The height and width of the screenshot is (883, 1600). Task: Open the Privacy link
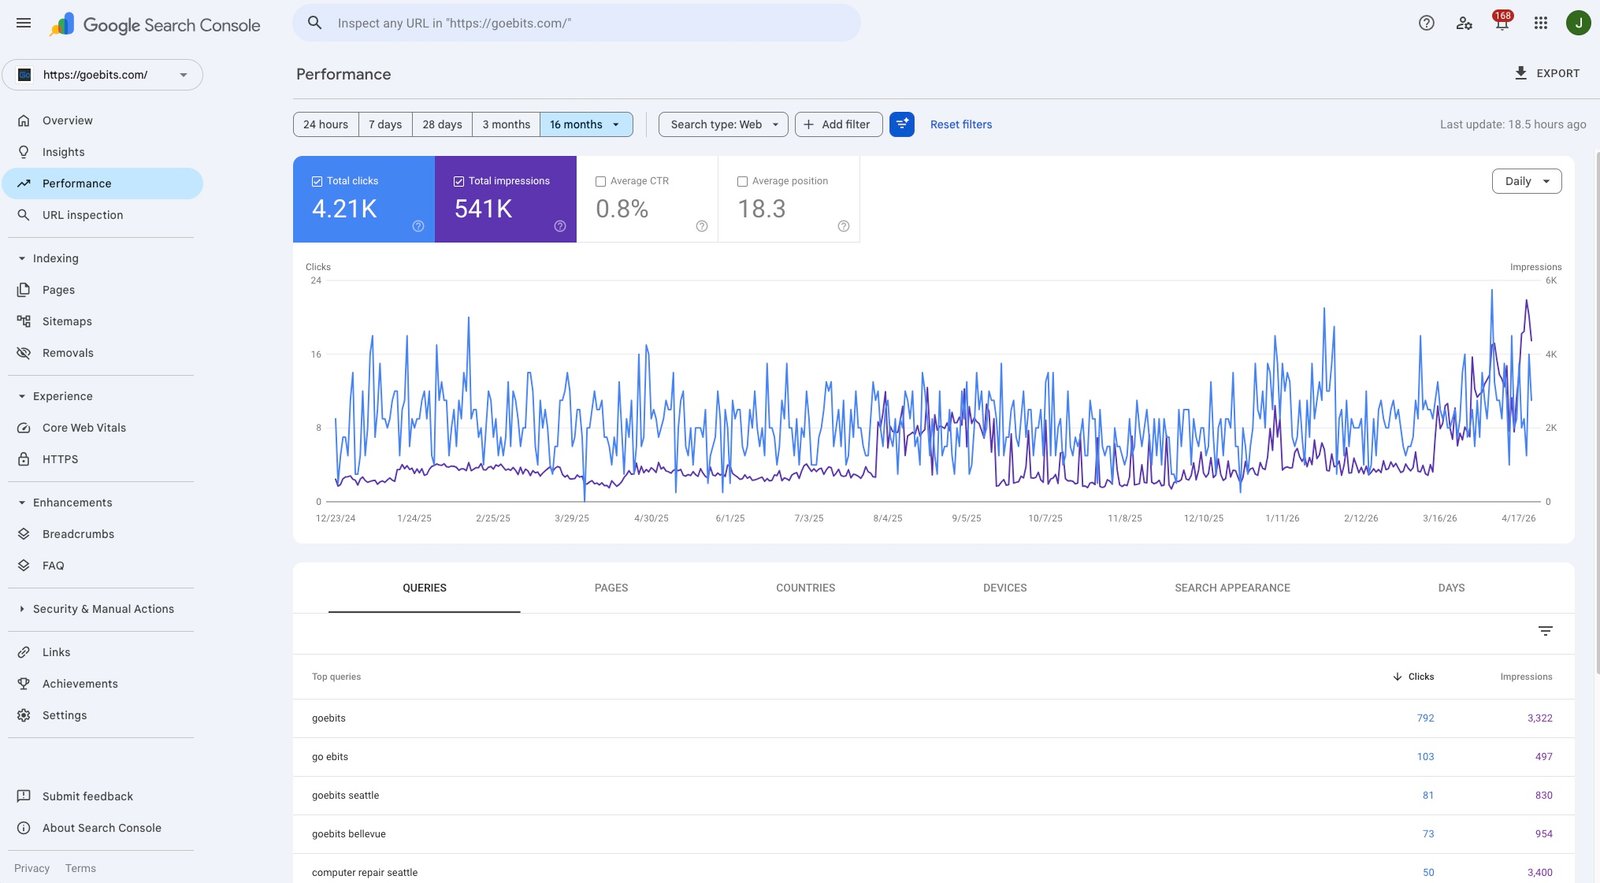coord(32,869)
